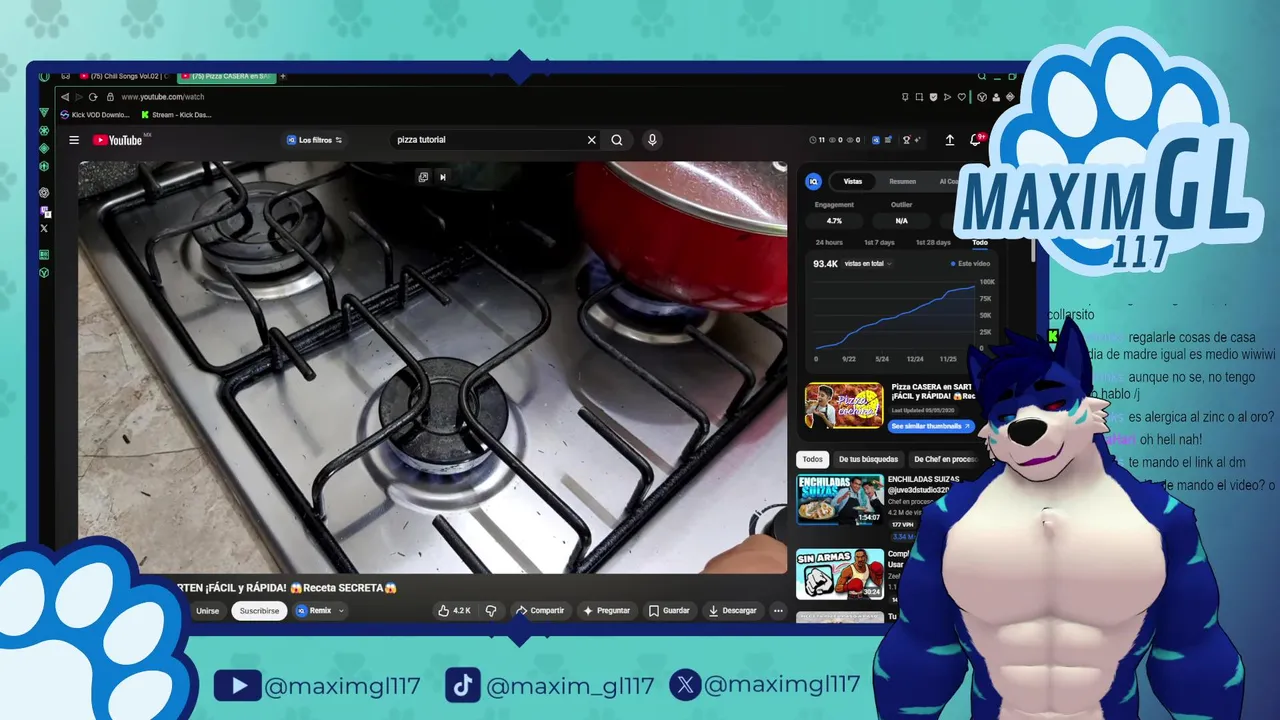Dislike the video with thumbs down
1280x720 pixels.
pyautogui.click(x=491, y=610)
